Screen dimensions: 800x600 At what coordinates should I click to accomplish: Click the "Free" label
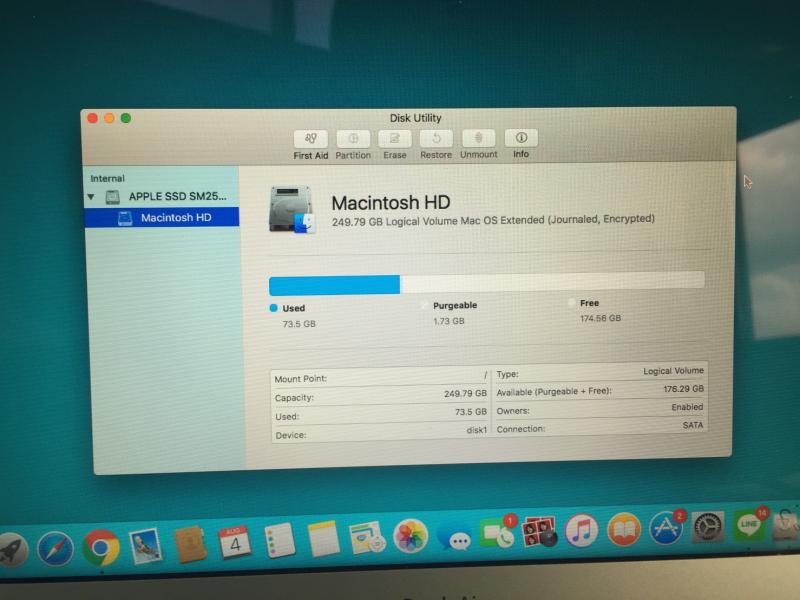click(x=589, y=303)
